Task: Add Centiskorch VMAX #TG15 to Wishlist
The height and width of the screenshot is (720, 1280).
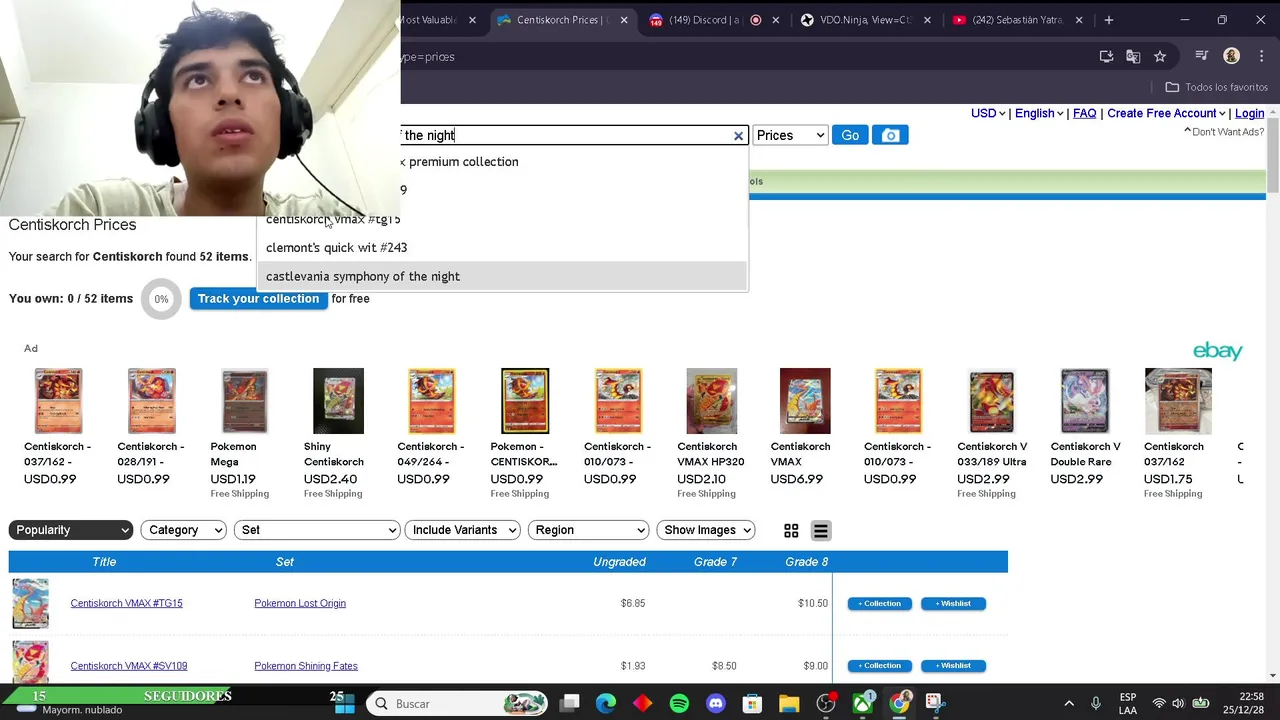Action: tap(953, 603)
